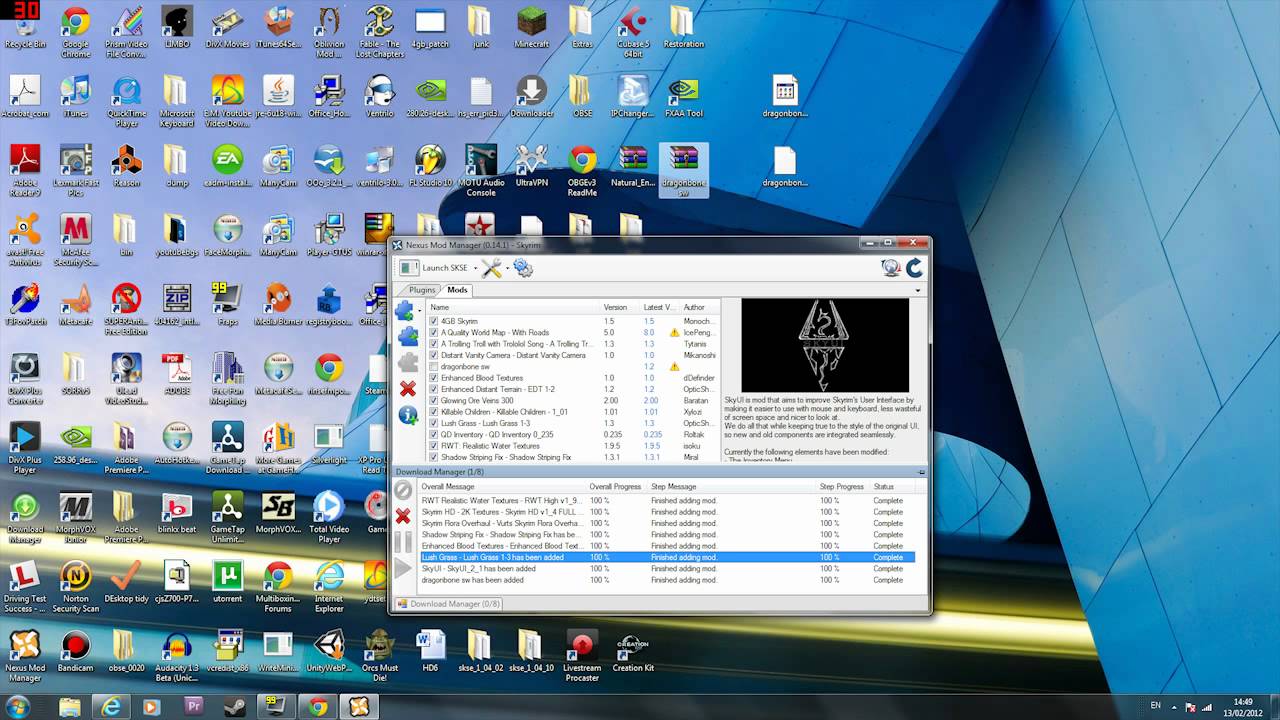Image resolution: width=1280 pixels, height=720 pixels.
Task: Open the Minecraft desktop icon
Action: click(531, 27)
